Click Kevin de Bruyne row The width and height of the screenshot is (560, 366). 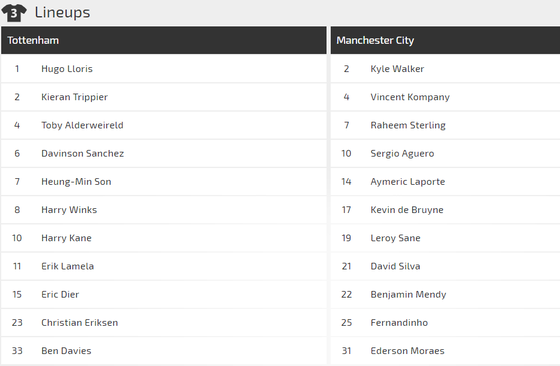445,210
